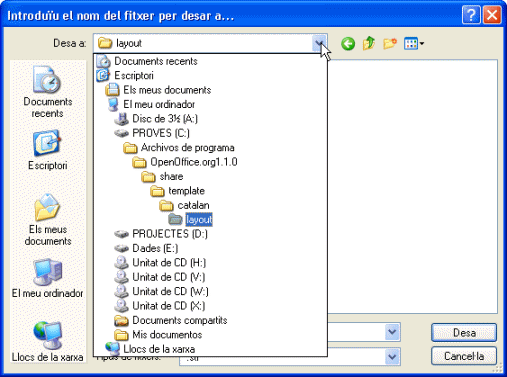This screenshot has height=377, width=507.
Task: Open Llocs de la xarxa in places bar
Action: (x=47, y=342)
